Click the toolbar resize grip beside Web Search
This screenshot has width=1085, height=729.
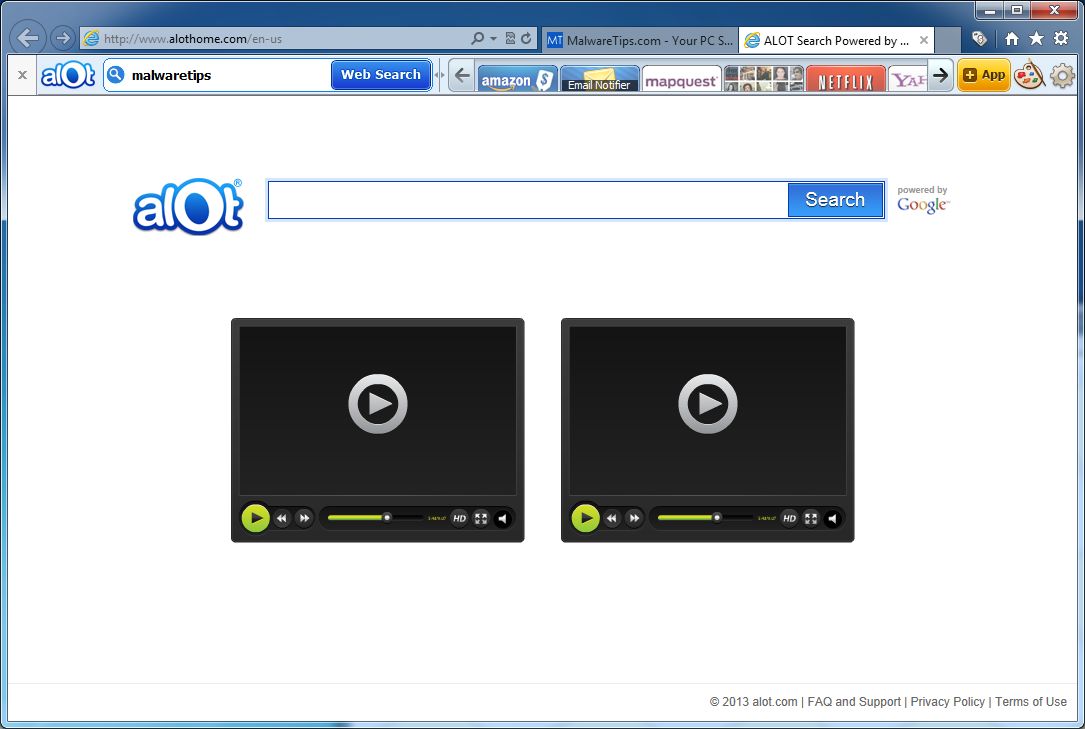pyautogui.click(x=439, y=75)
